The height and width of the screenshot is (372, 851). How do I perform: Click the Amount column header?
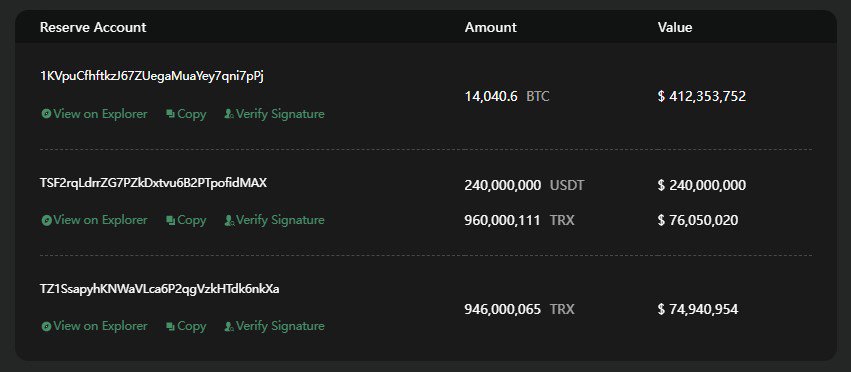pos(491,27)
